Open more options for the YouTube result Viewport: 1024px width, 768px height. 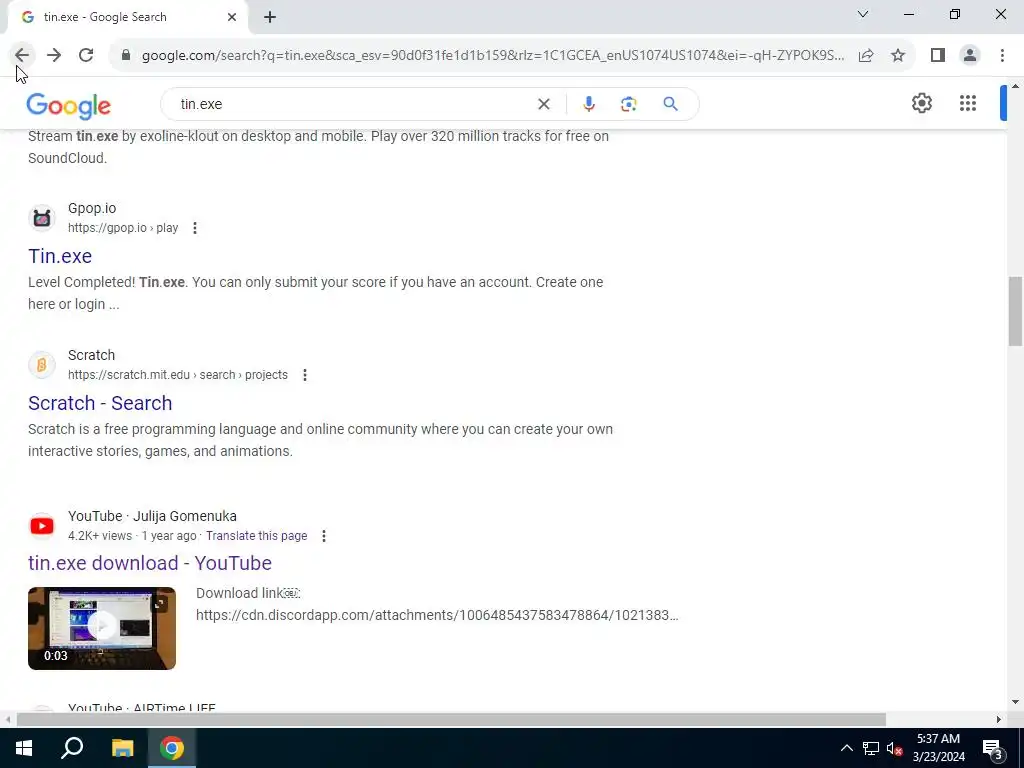point(324,536)
